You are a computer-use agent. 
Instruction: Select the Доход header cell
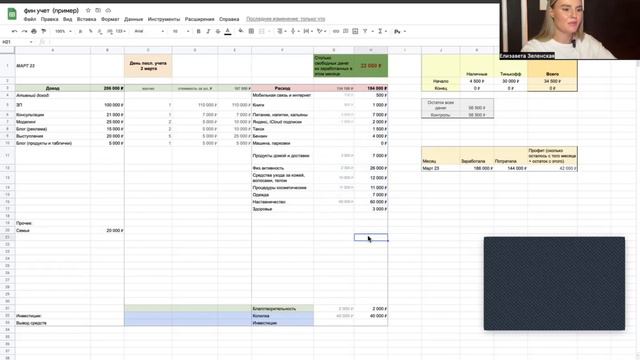pyautogui.click(x=53, y=88)
